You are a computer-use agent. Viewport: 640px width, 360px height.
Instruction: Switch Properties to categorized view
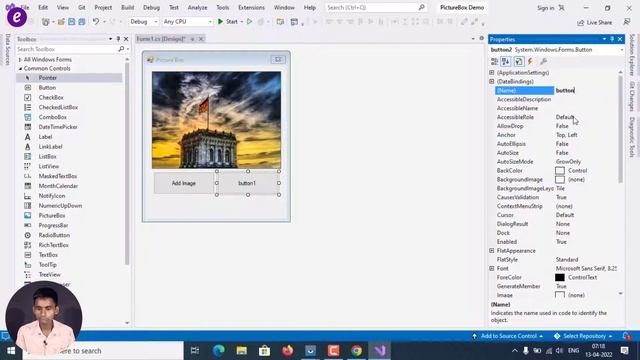pos(494,61)
